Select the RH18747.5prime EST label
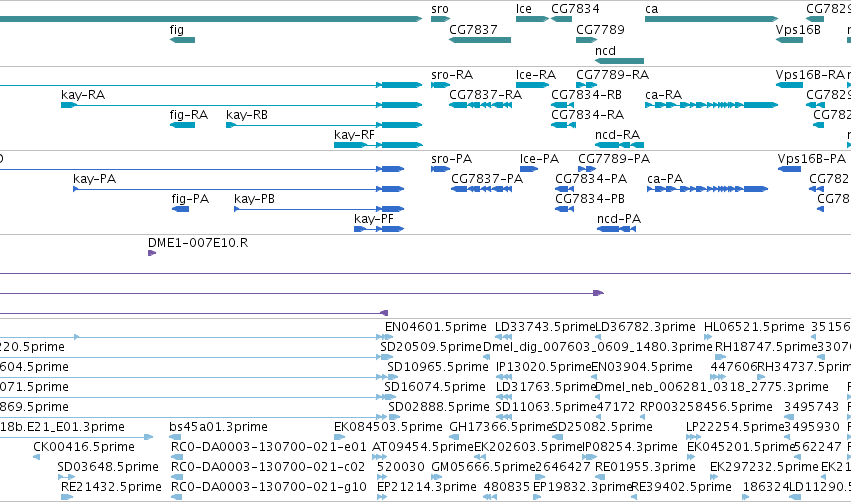The height and width of the screenshot is (502, 851). click(x=766, y=347)
